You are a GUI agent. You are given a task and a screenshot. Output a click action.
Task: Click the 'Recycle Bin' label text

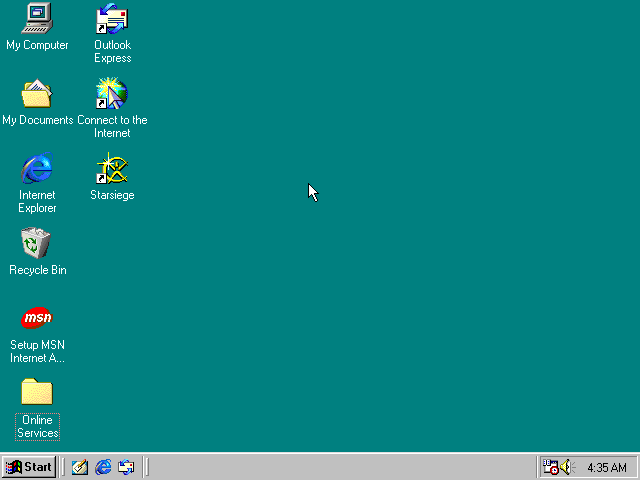[x=38, y=270]
